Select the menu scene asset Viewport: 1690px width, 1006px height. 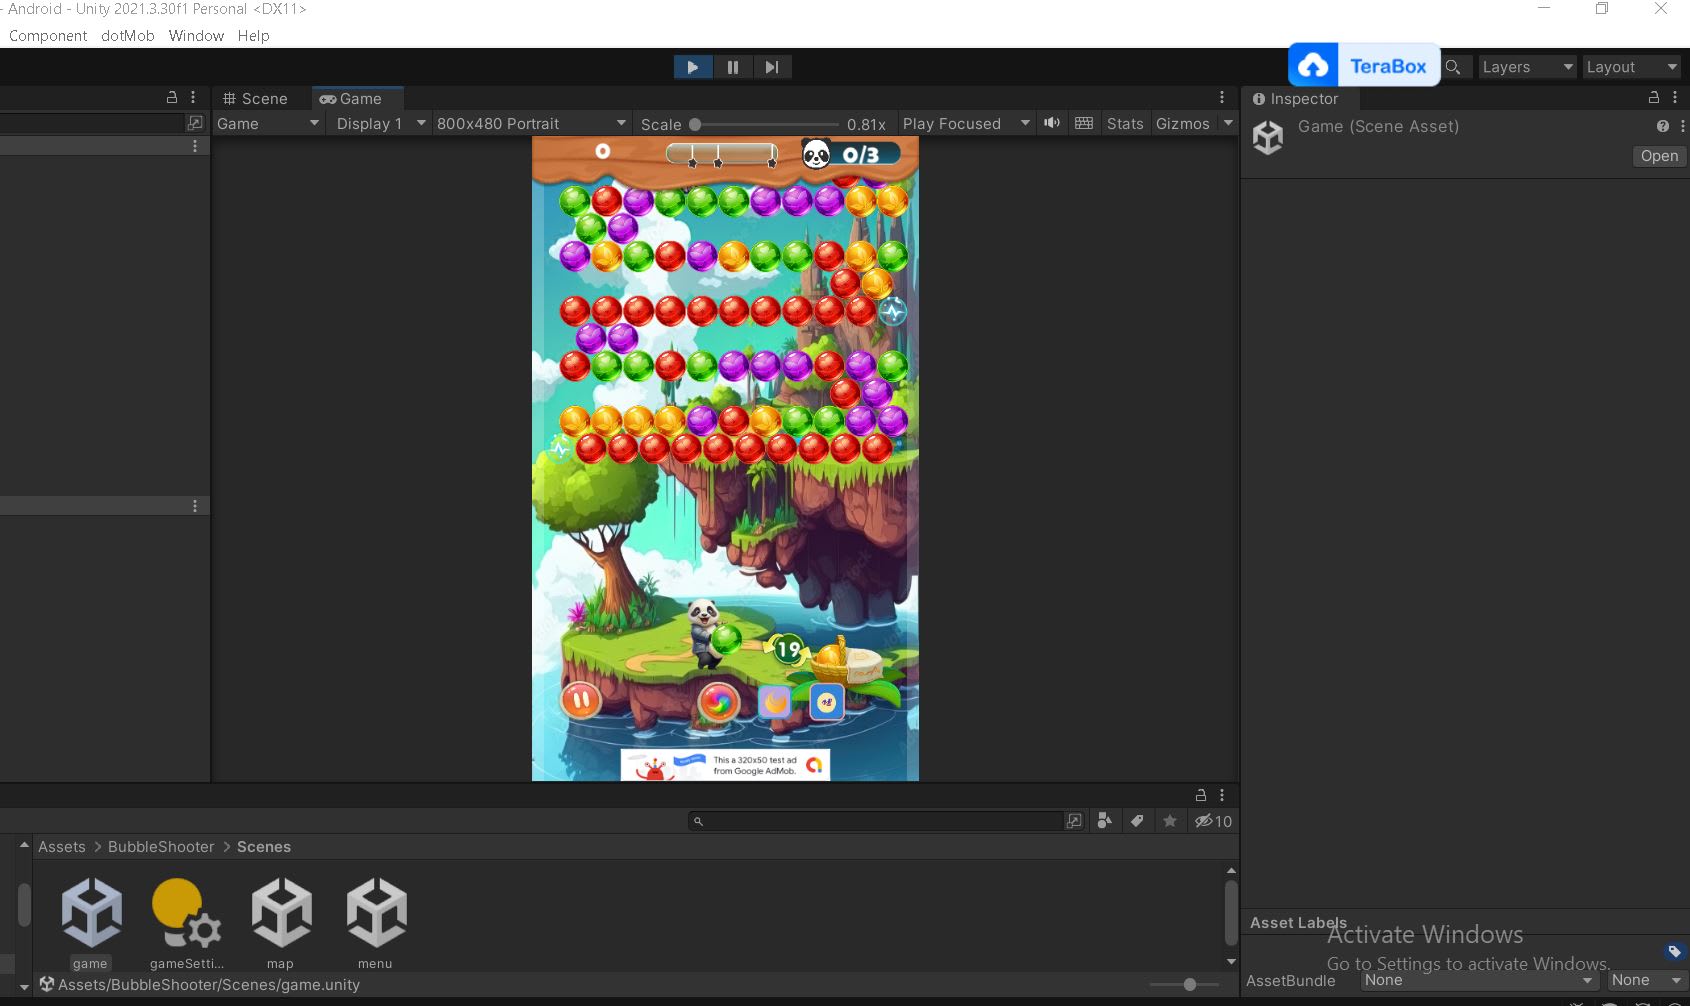click(376, 921)
